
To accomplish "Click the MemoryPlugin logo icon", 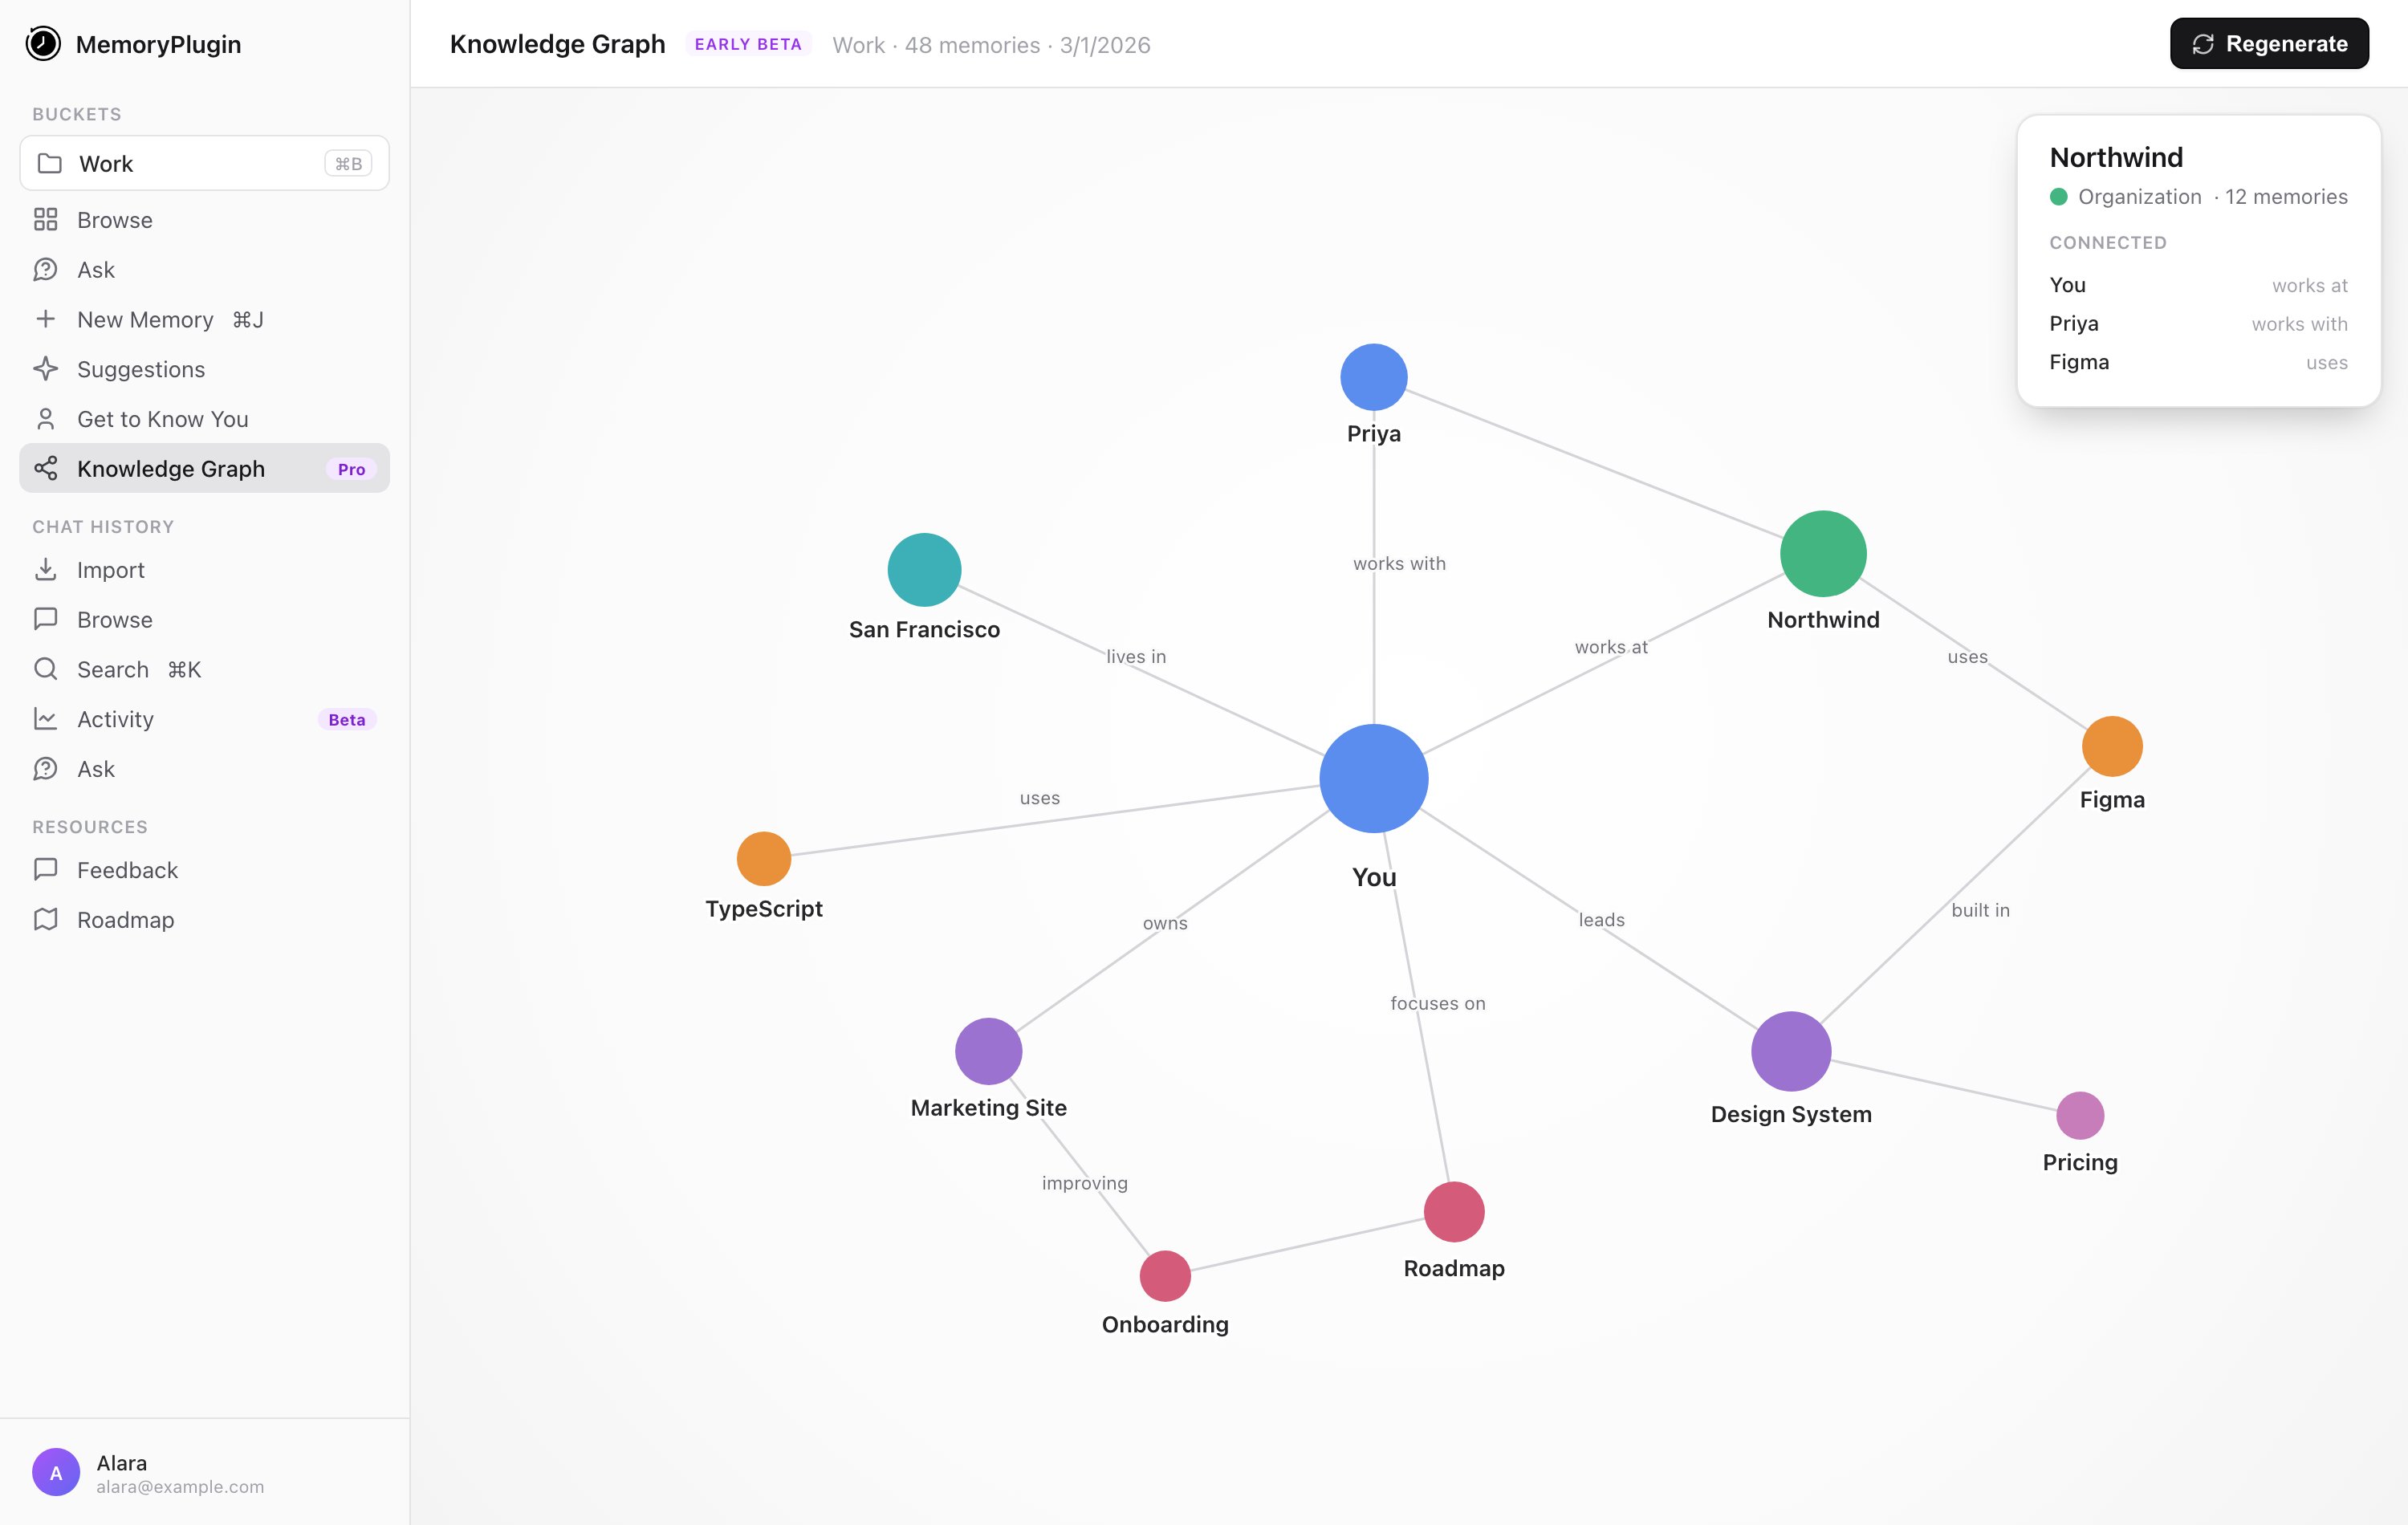I will pyautogui.click(x=43, y=44).
